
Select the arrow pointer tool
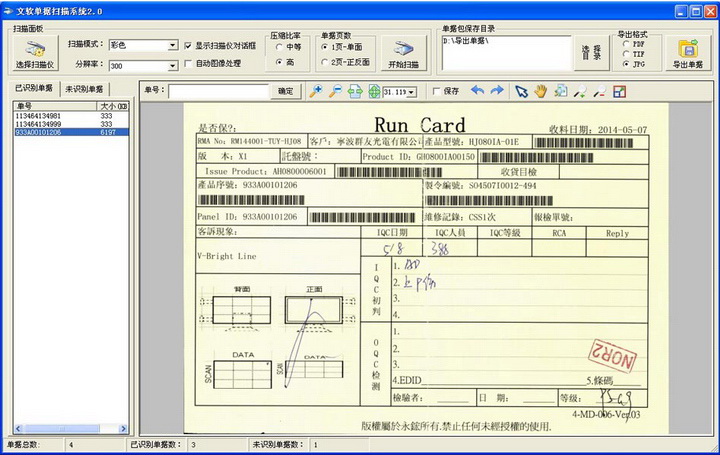point(521,91)
